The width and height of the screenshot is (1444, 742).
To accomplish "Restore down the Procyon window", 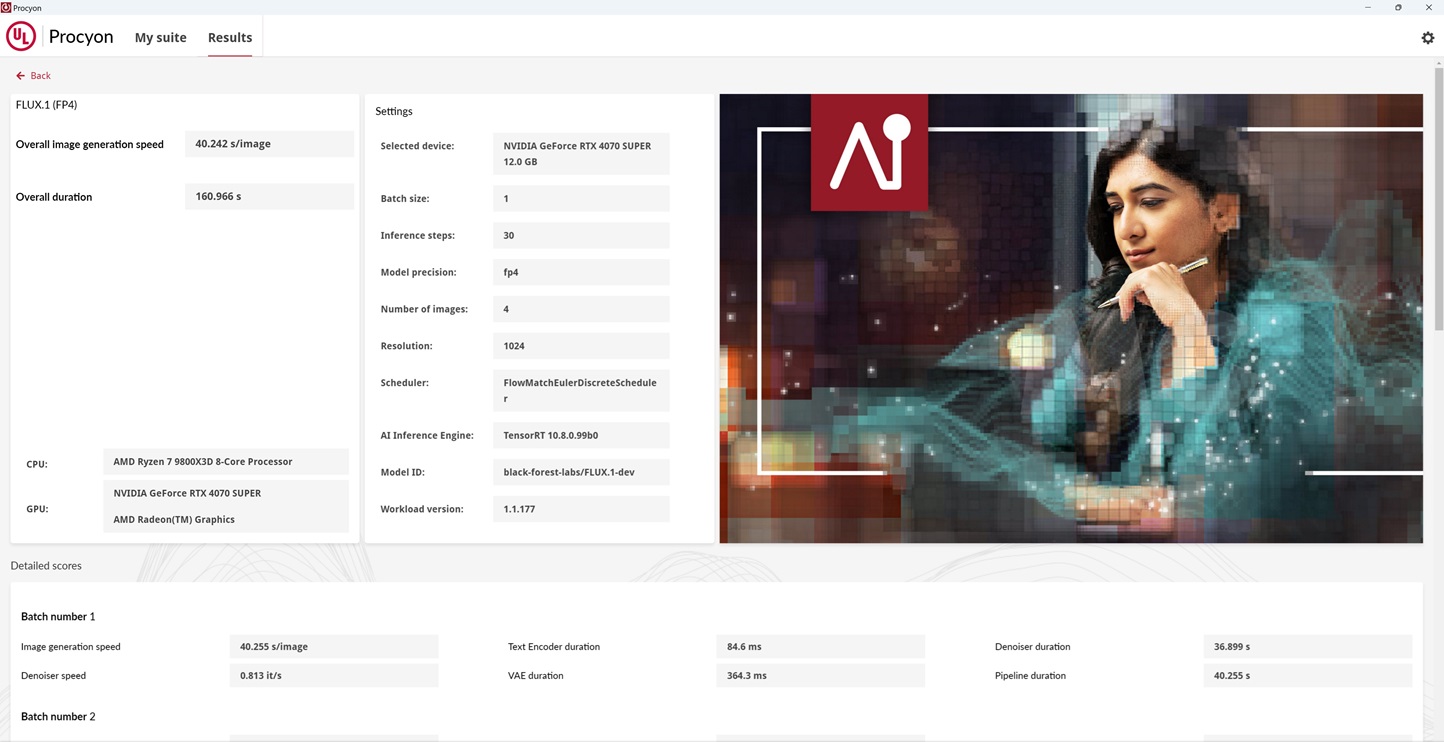I will (x=1398, y=7).
